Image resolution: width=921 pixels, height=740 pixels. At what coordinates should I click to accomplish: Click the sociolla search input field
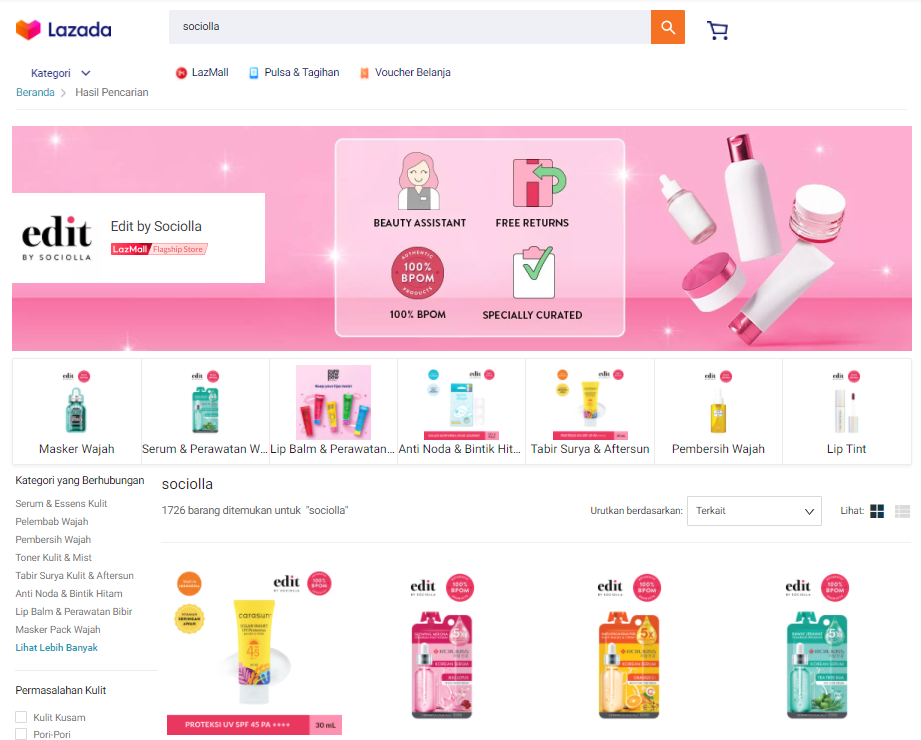tap(409, 27)
